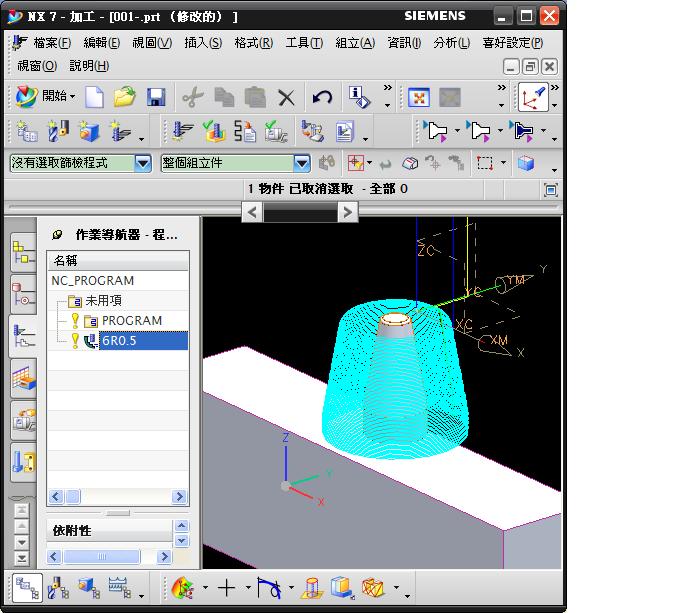Click the Delete X icon

(x=286, y=98)
